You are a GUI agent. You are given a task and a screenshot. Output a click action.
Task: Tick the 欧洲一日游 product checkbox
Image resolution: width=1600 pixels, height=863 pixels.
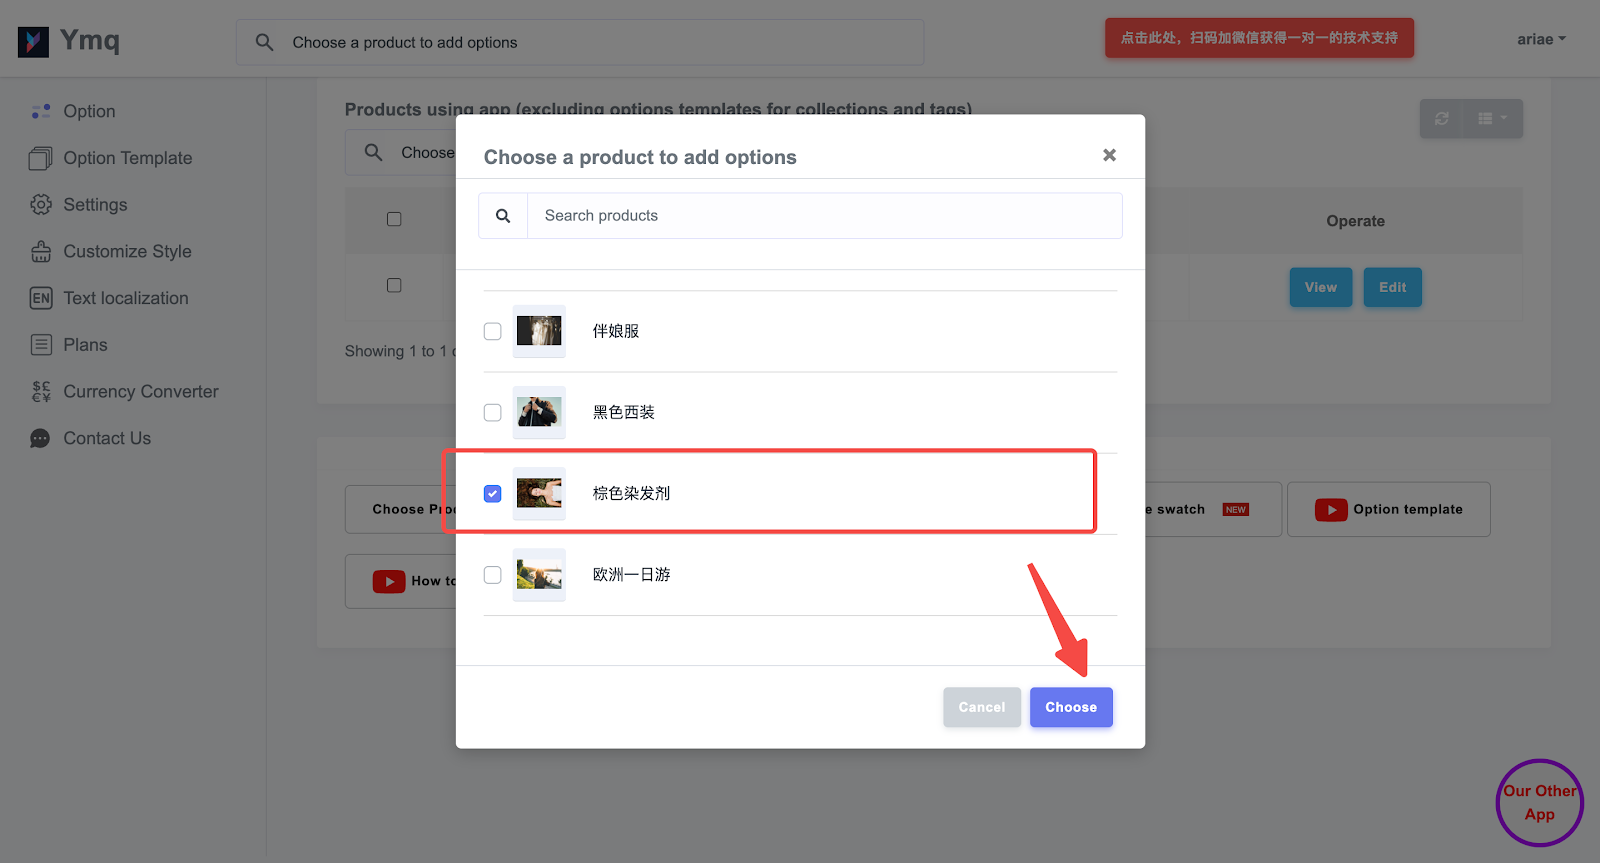coord(493,575)
